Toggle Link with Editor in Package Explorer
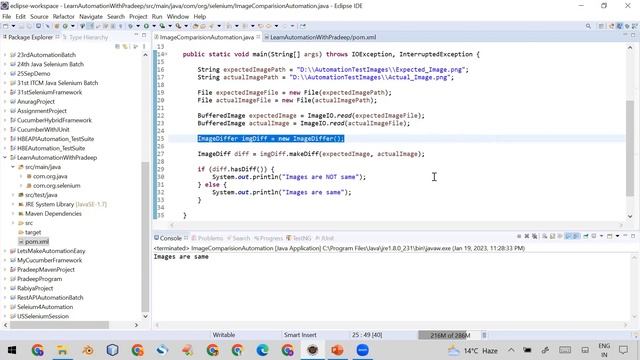This screenshot has width=640, height=360. [x=126, y=47]
